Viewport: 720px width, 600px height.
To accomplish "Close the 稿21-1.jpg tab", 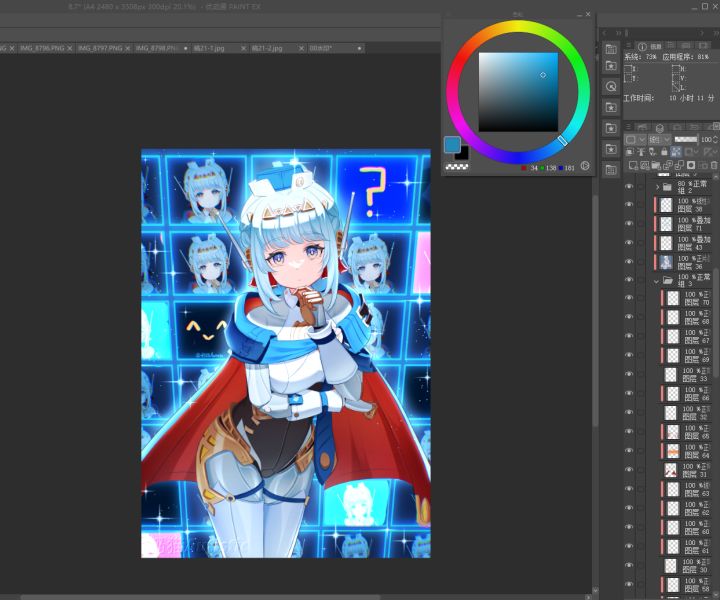I will tap(243, 48).
